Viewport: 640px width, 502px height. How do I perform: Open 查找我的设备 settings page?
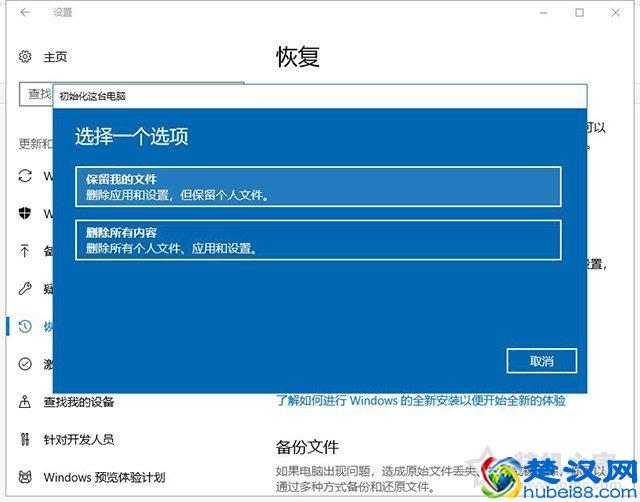pyautogui.click(x=79, y=402)
